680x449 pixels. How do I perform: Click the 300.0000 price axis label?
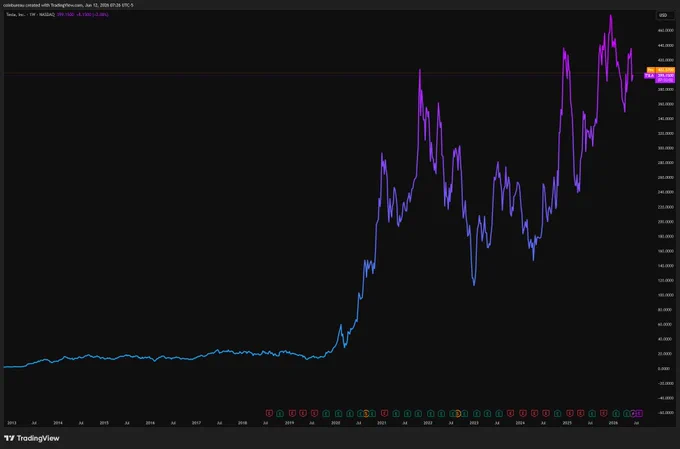tap(666, 148)
